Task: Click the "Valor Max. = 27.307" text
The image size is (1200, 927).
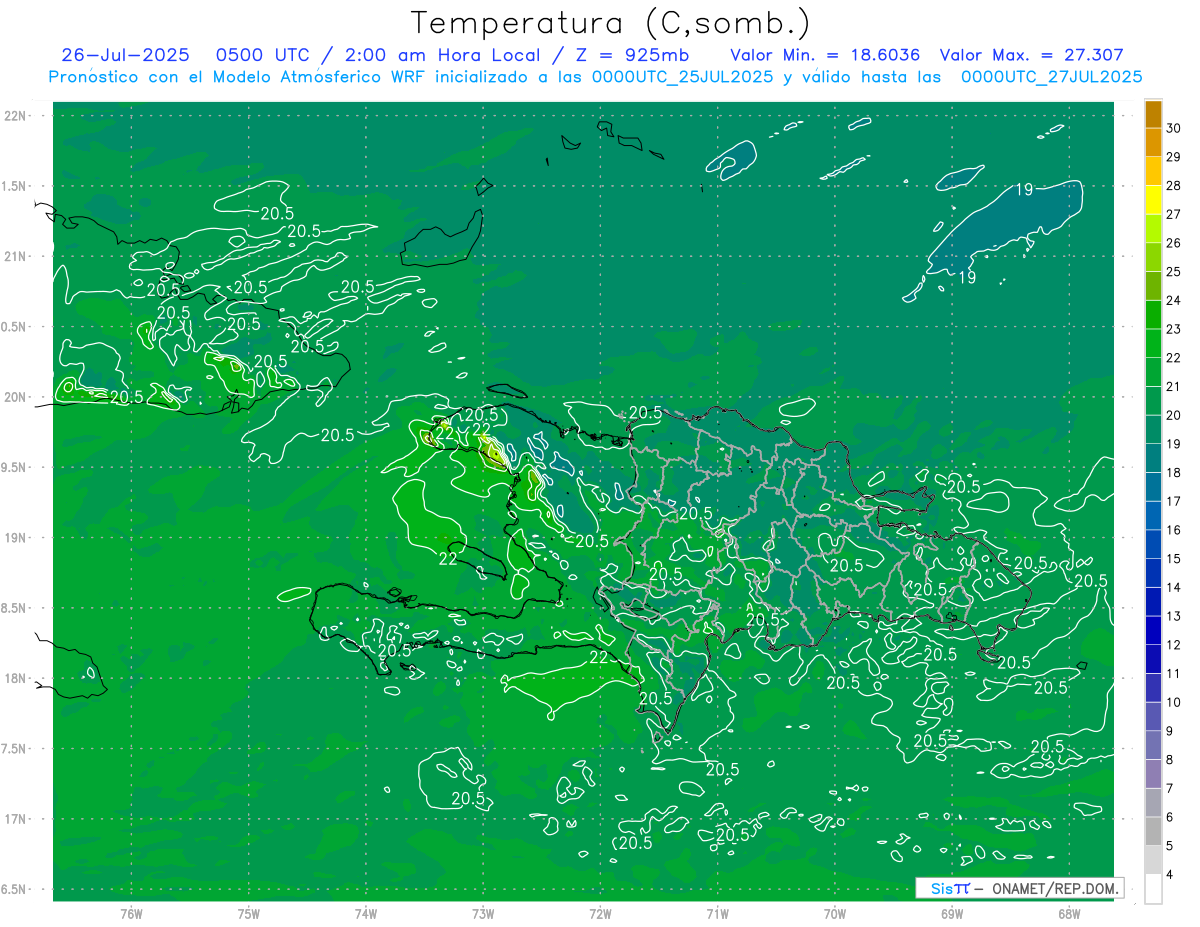Action: [x=1031, y=56]
